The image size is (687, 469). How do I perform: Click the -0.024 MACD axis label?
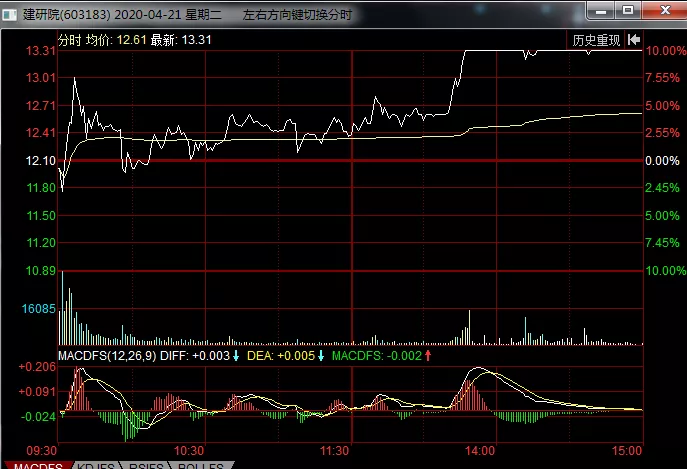[38, 416]
